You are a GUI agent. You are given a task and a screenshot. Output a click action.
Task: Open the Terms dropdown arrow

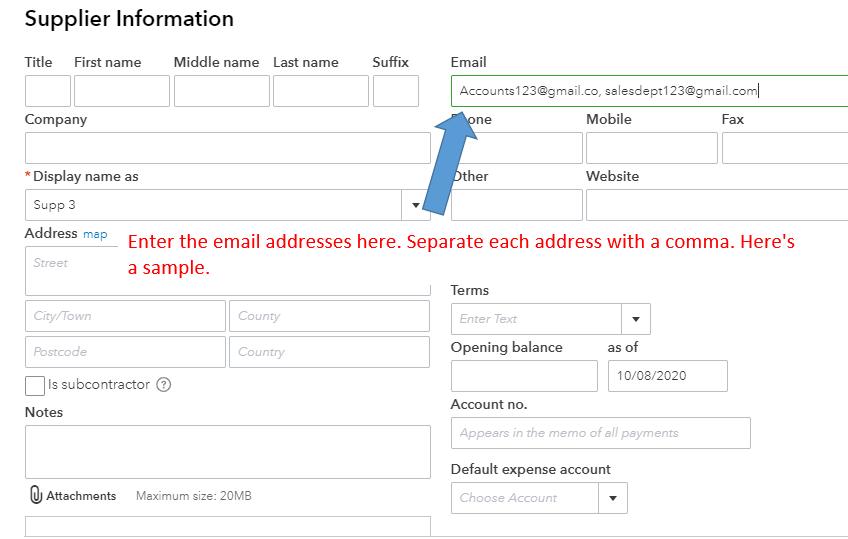tap(636, 319)
